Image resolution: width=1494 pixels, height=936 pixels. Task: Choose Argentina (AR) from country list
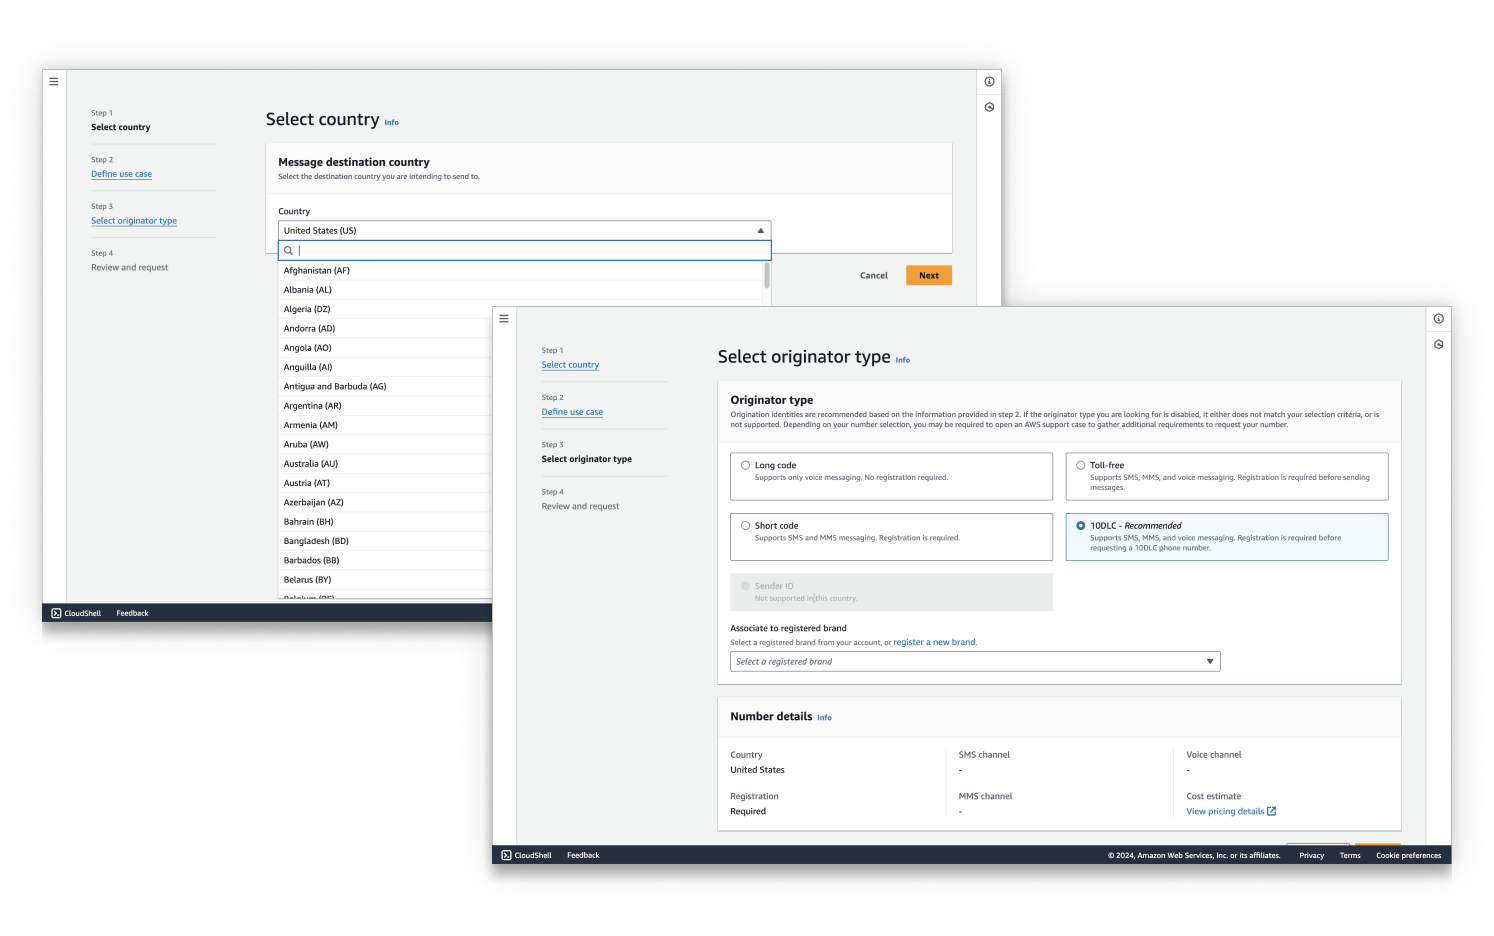point(312,406)
